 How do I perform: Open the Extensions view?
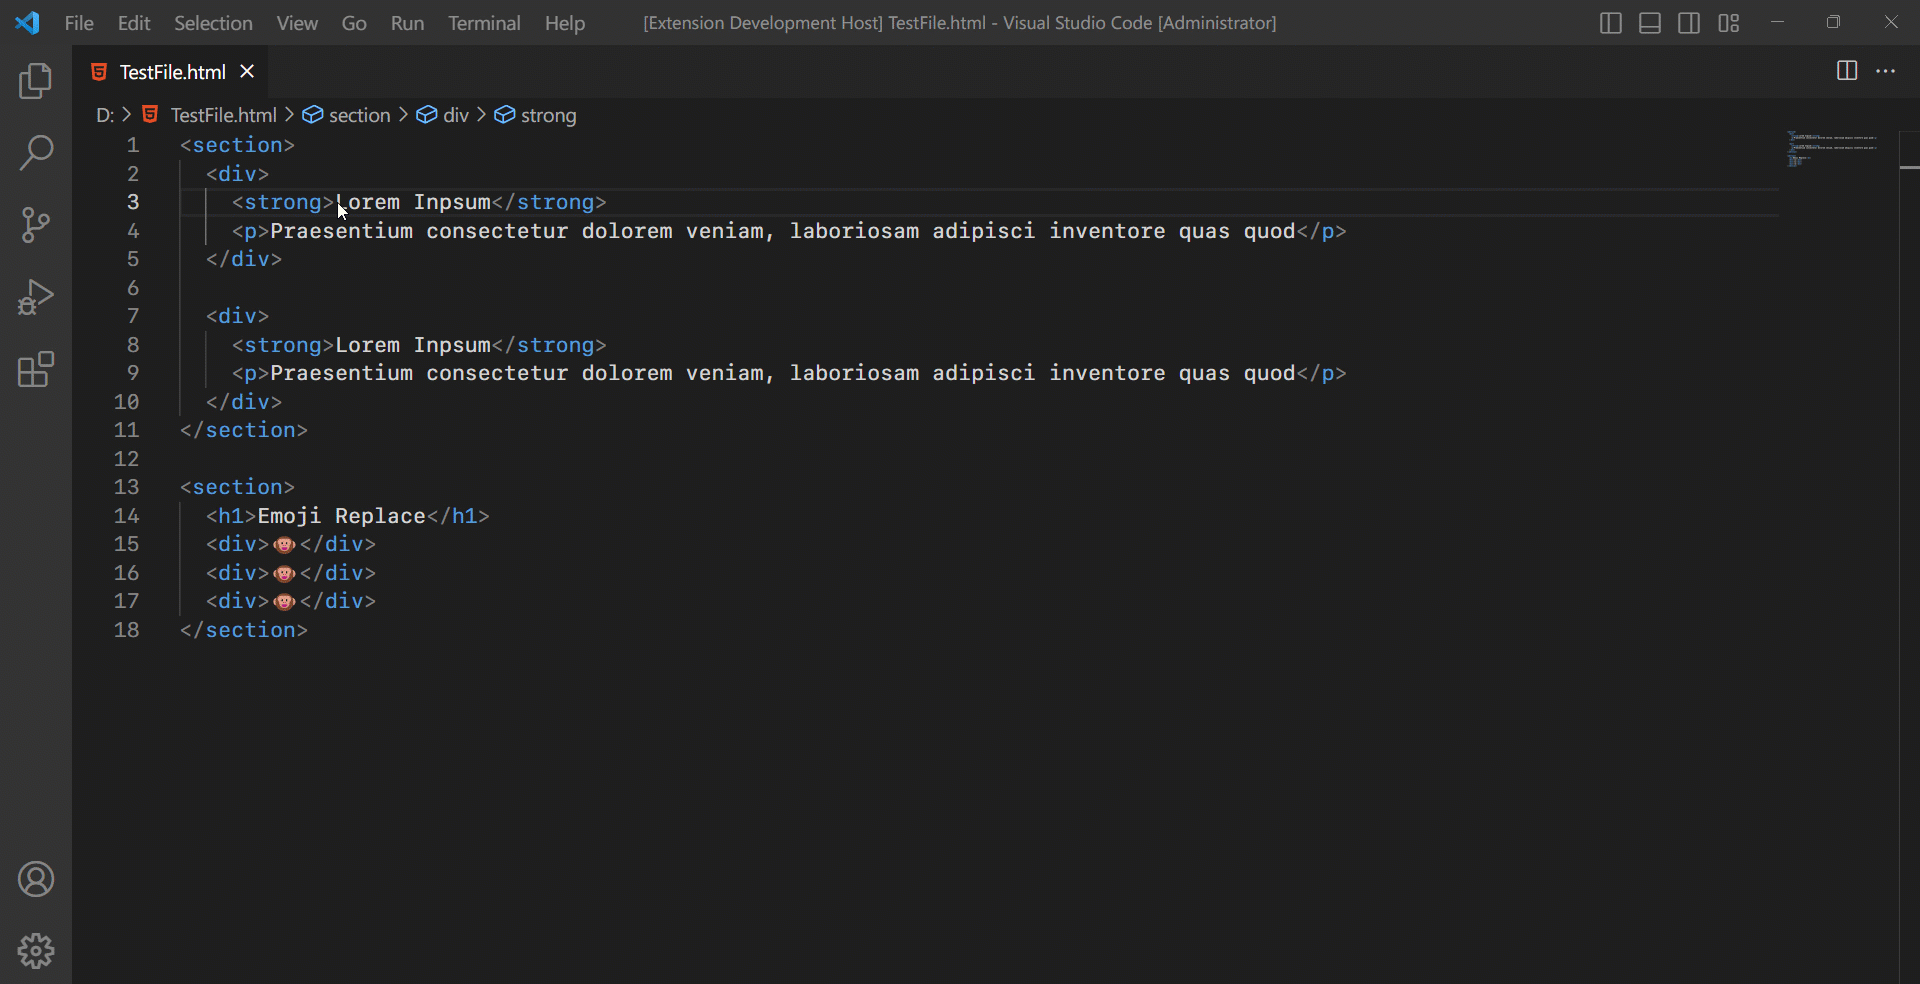(x=36, y=369)
